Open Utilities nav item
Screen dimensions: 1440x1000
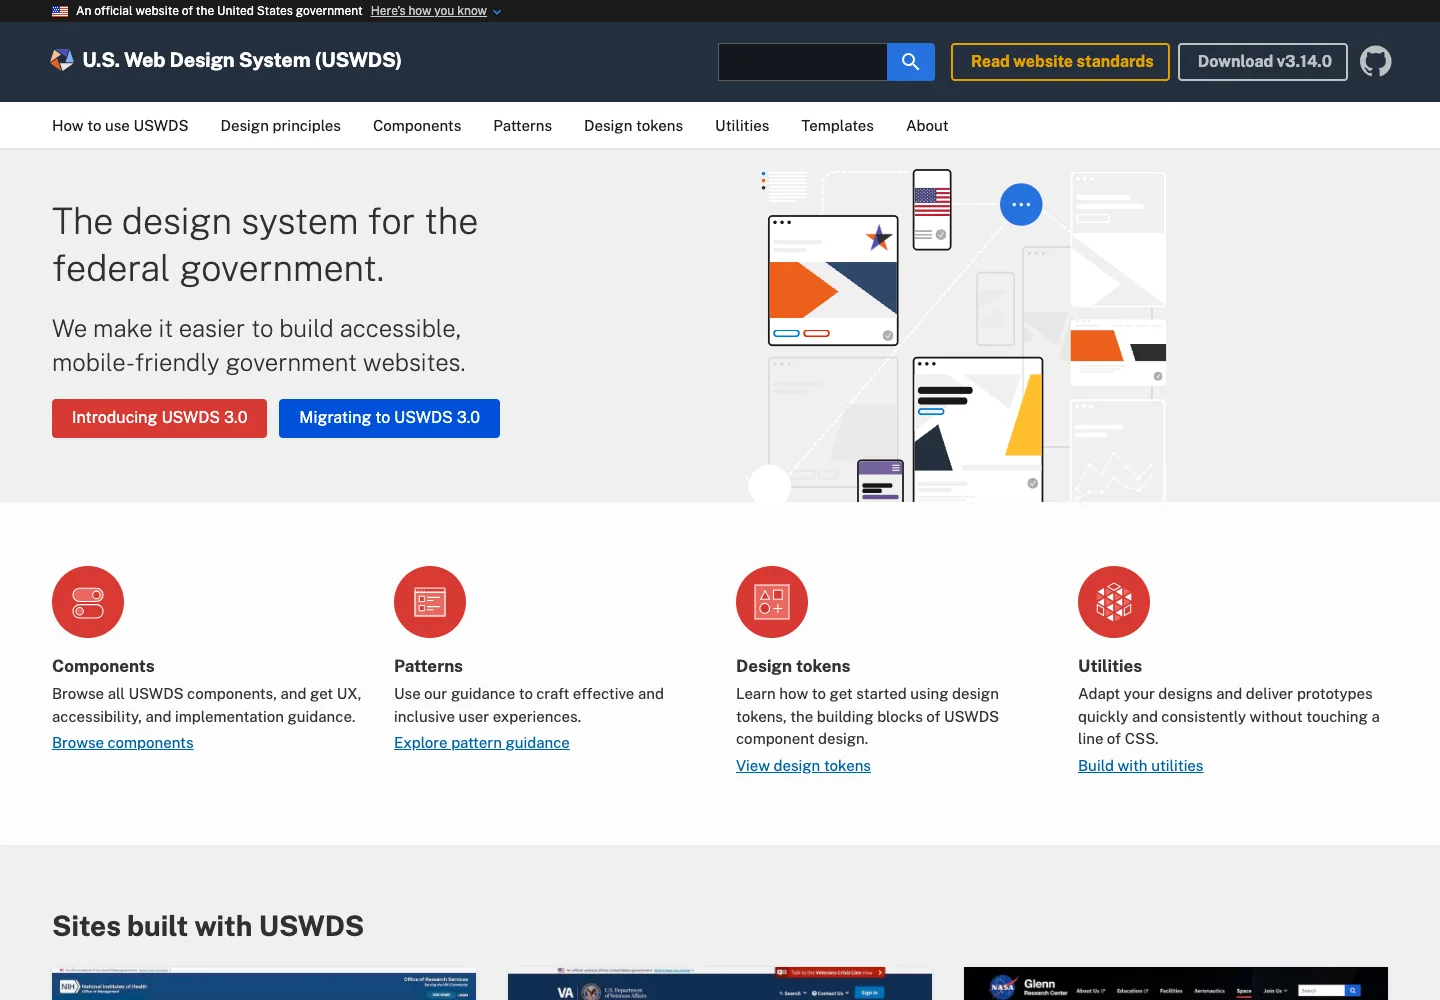(x=742, y=126)
